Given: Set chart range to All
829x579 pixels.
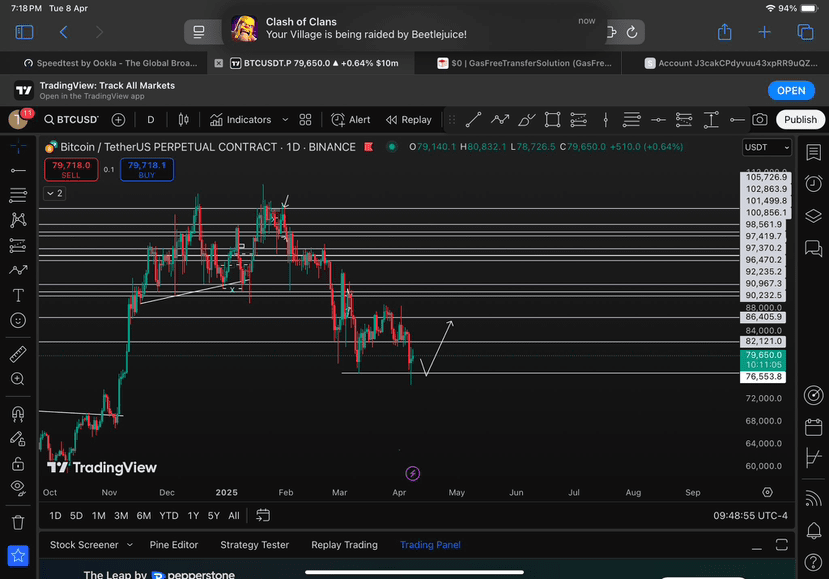Looking at the screenshot, I should click(x=234, y=516).
